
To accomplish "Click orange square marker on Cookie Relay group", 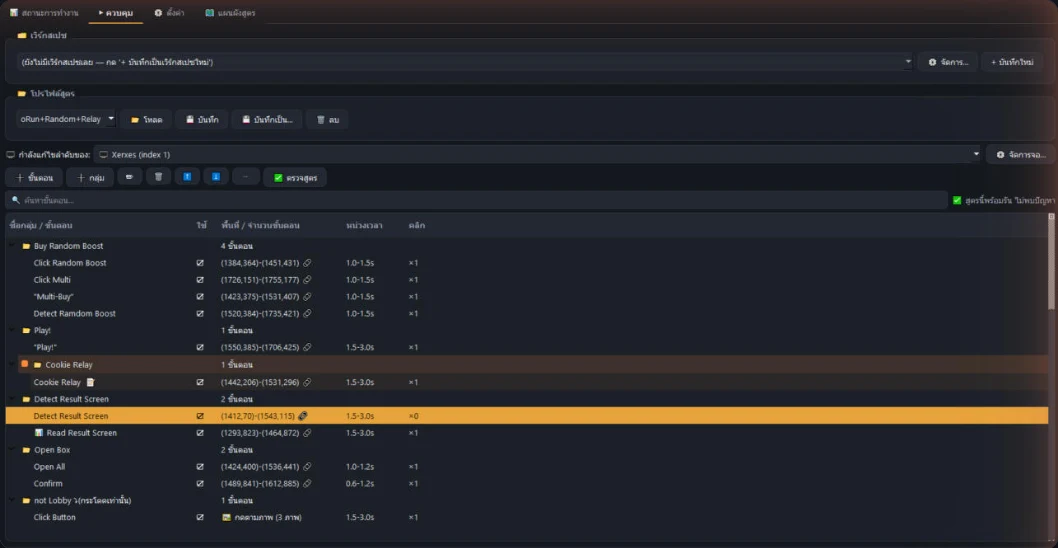I will tap(25, 364).
